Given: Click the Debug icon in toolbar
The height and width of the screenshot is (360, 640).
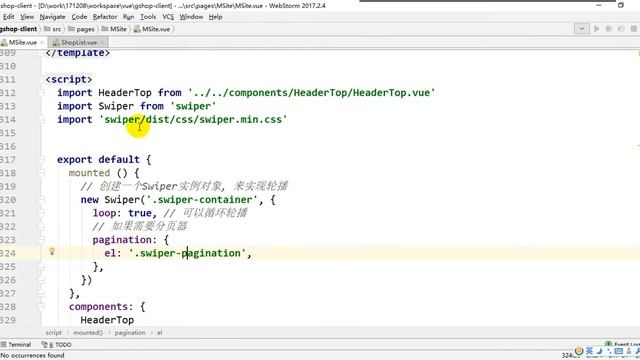Looking at the screenshot, I should point(609,29).
